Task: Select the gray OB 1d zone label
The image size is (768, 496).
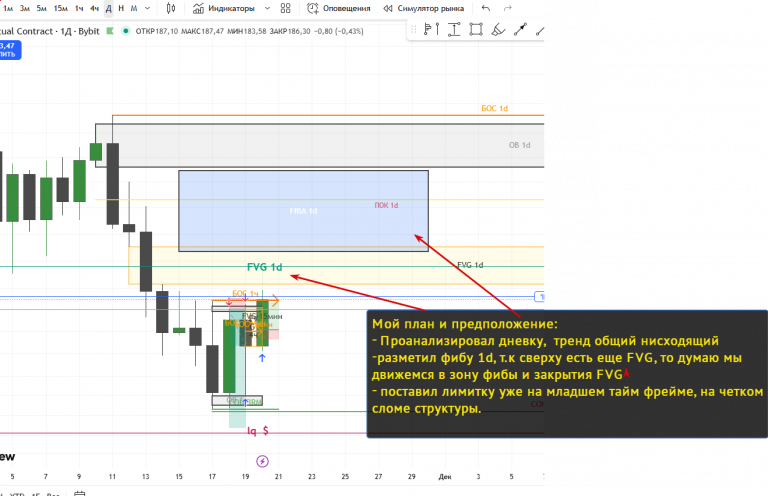Action: (519, 145)
